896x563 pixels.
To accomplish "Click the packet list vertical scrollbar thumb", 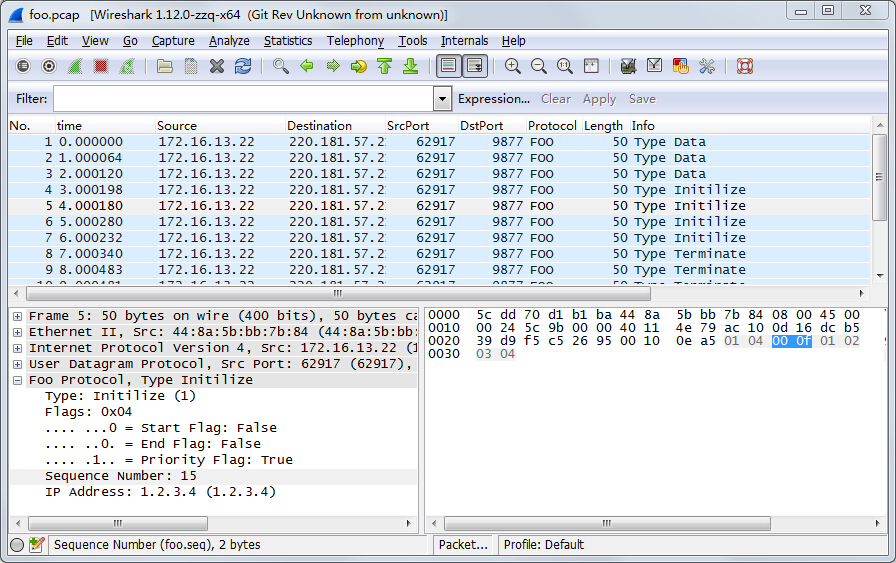I will (879, 177).
